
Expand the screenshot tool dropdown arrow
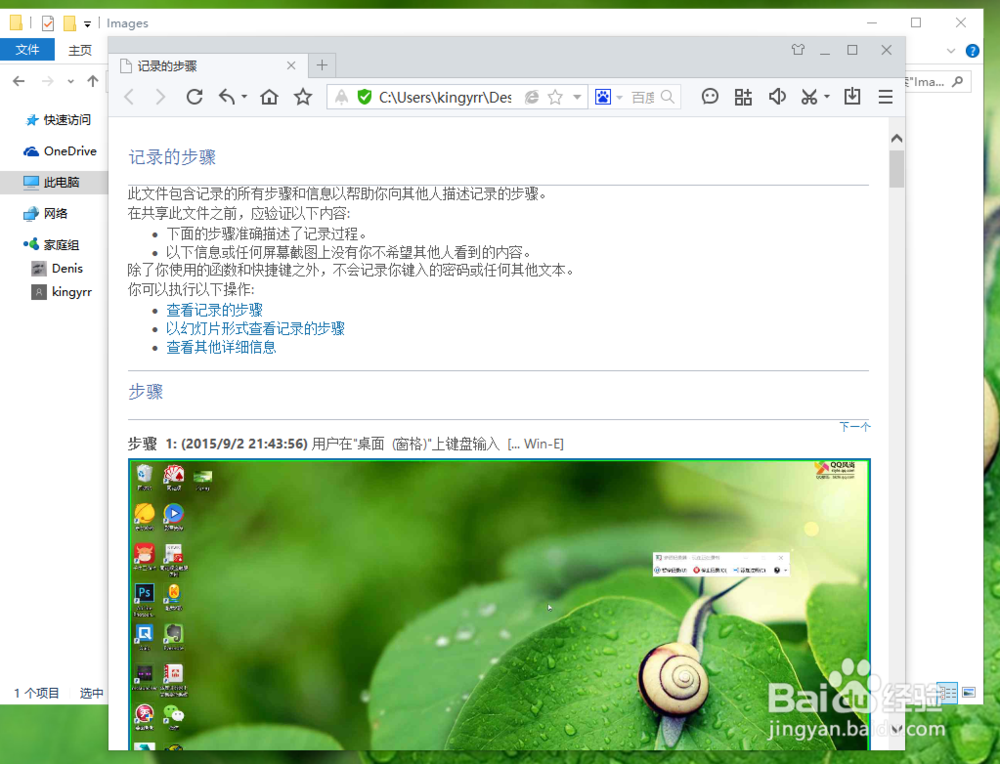(825, 97)
